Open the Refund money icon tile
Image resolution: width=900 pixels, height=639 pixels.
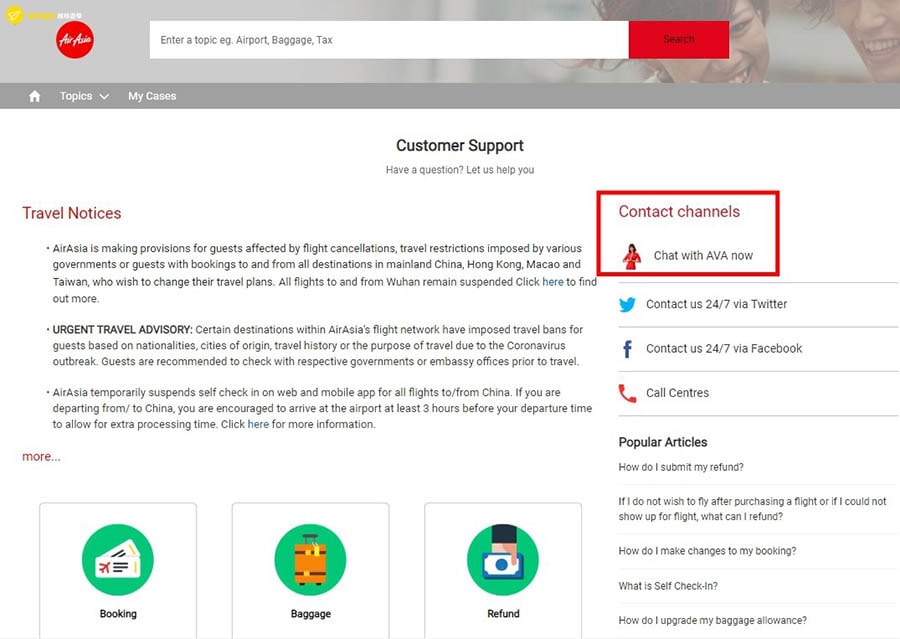pos(503,561)
